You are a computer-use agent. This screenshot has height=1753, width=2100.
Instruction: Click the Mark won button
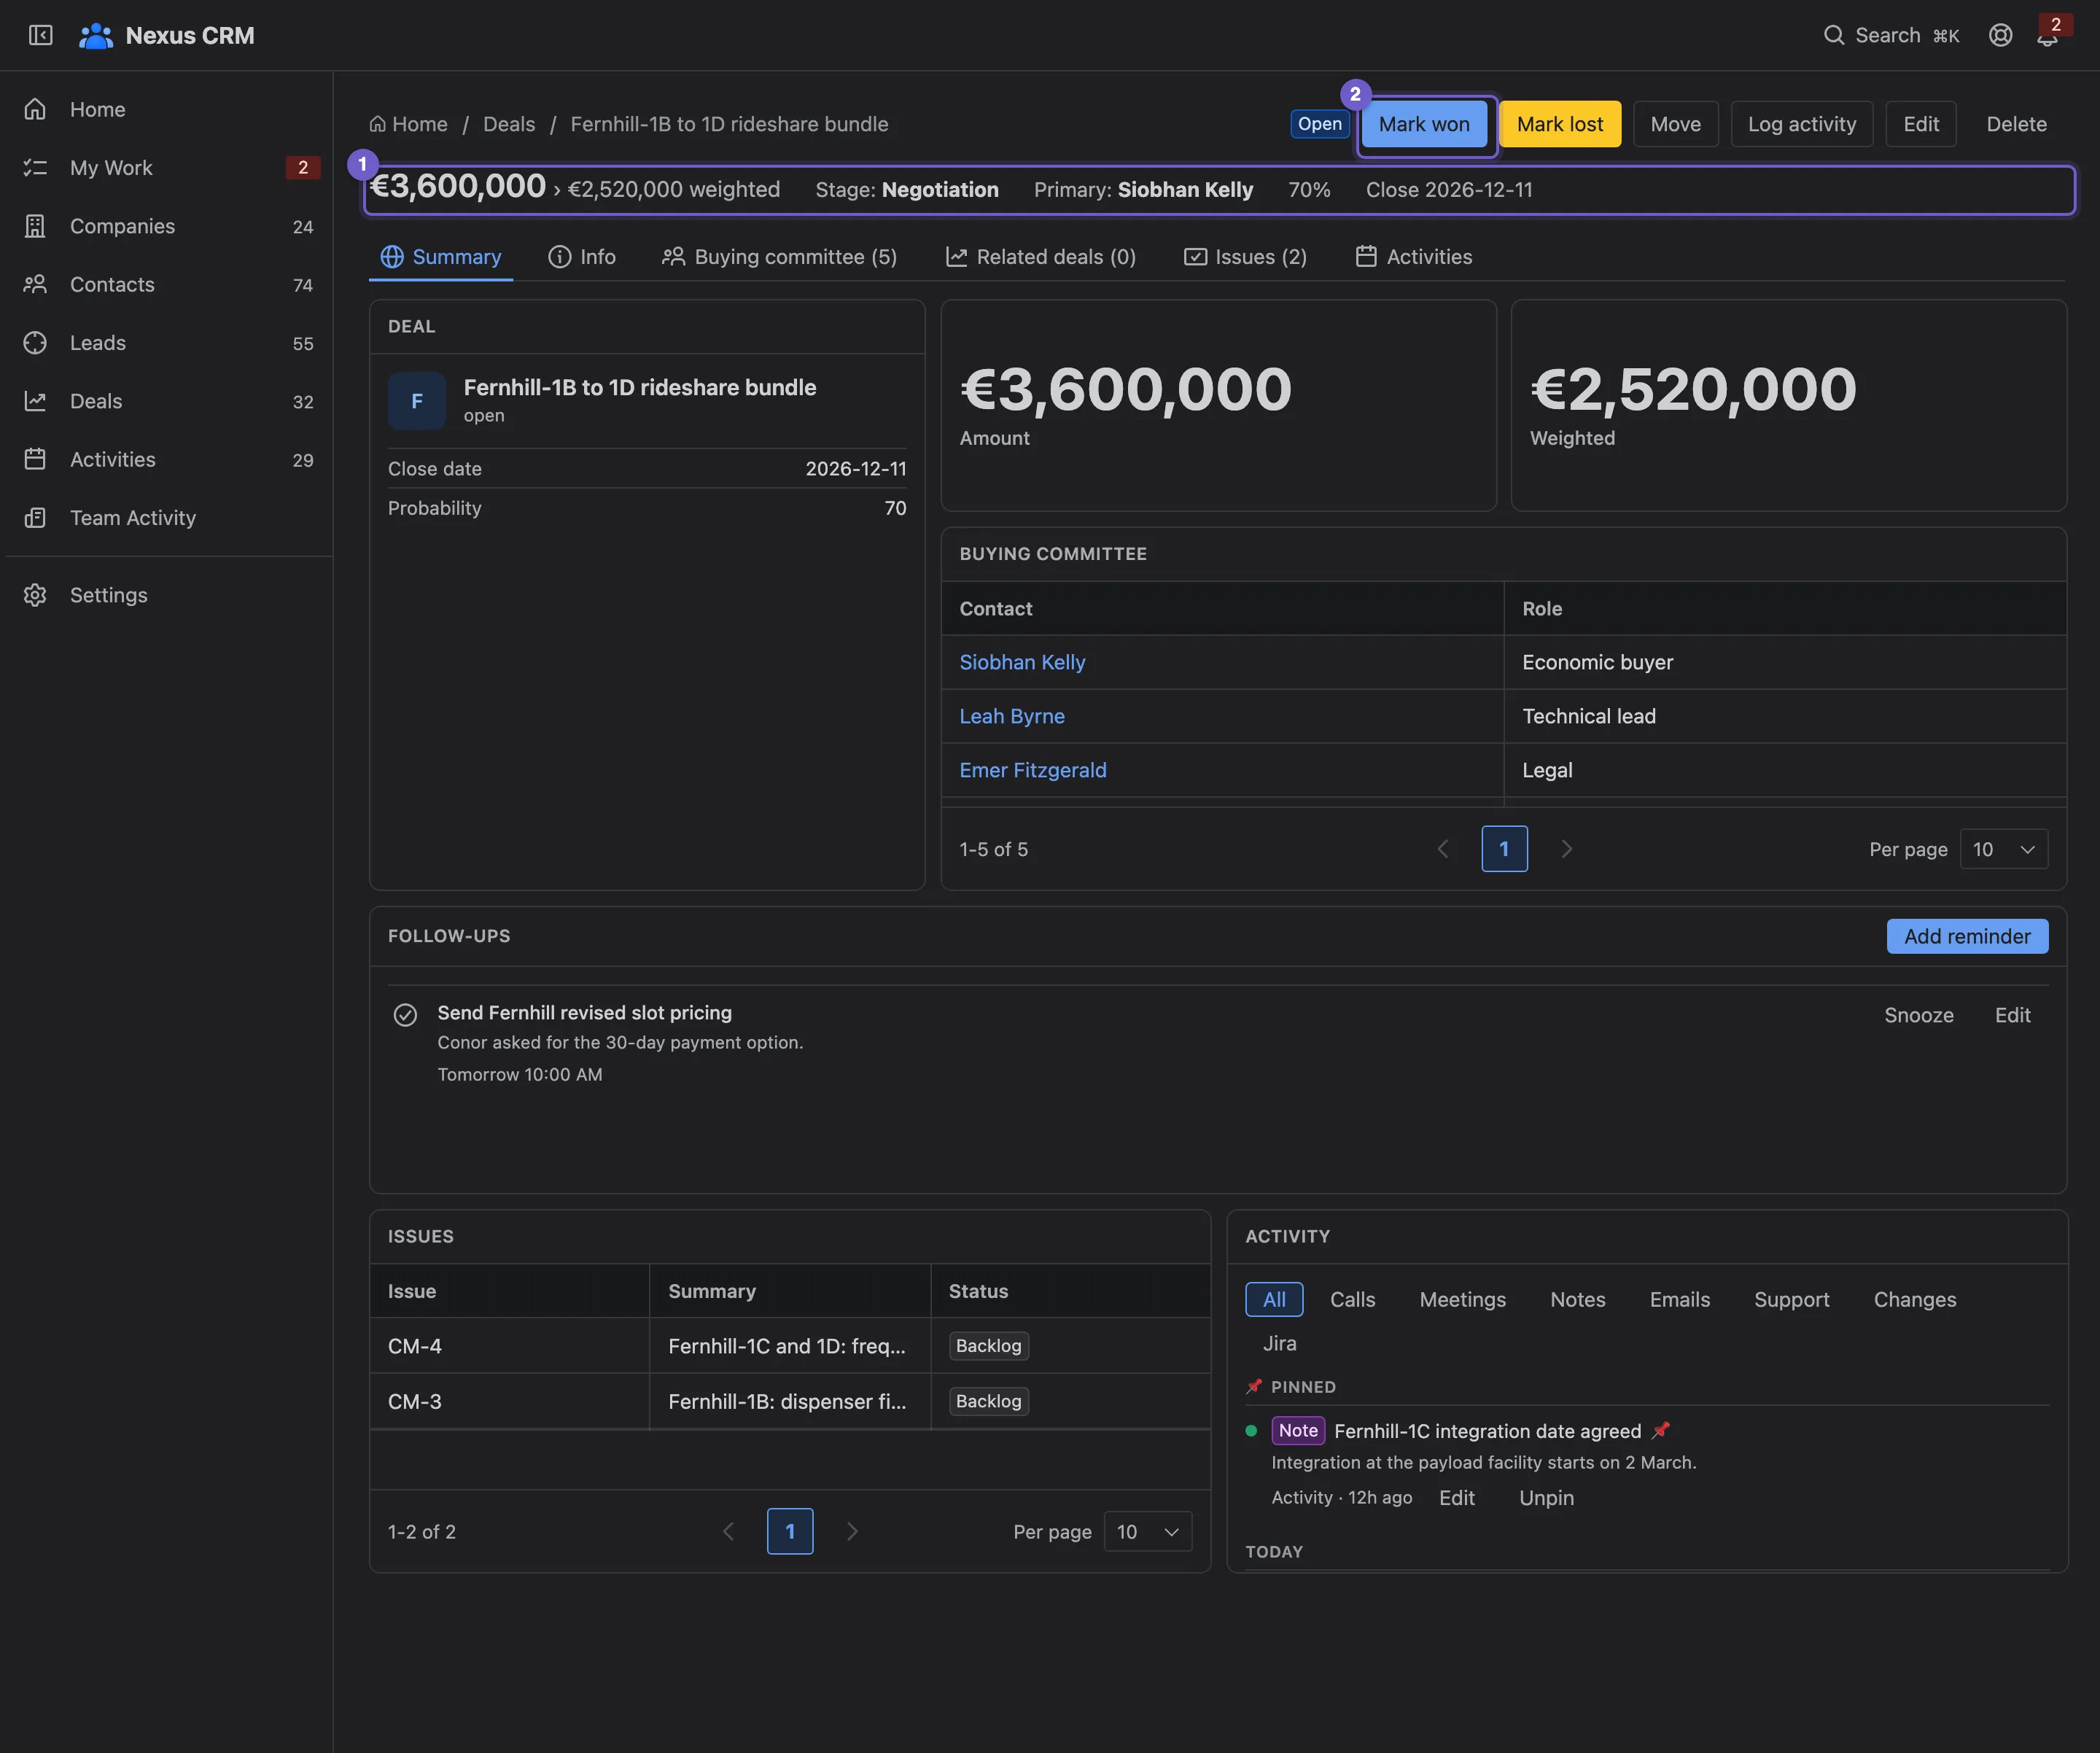(1424, 124)
